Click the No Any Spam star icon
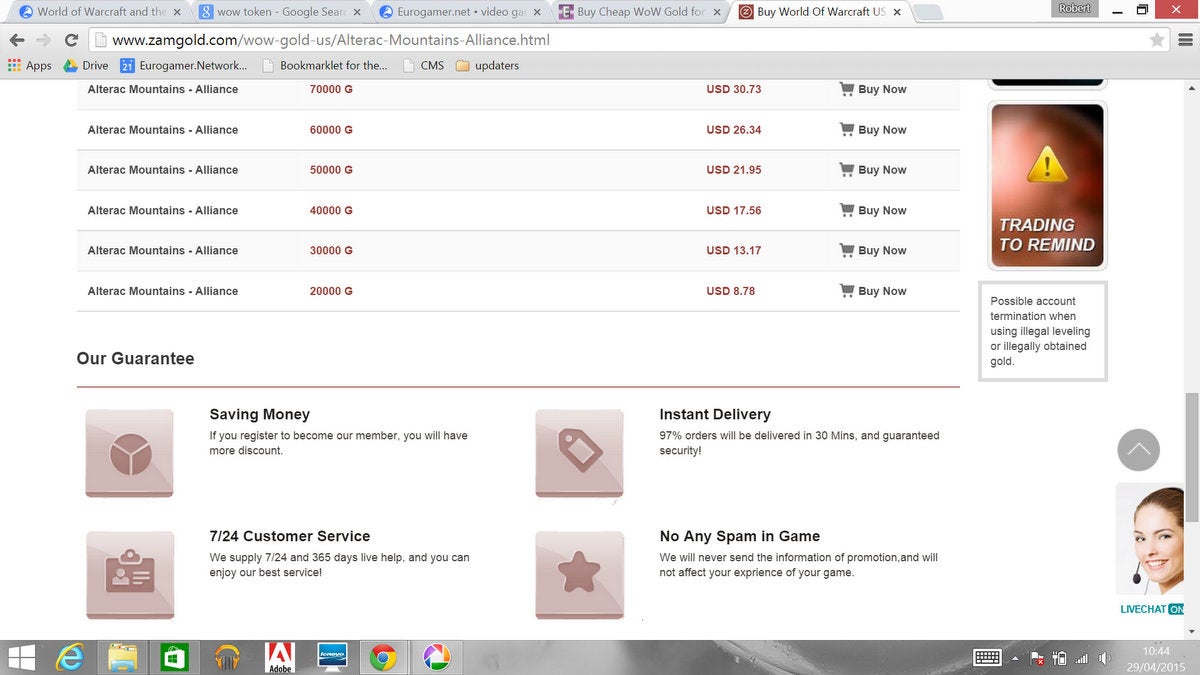Viewport: 1200px width, 675px height. [x=579, y=574]
